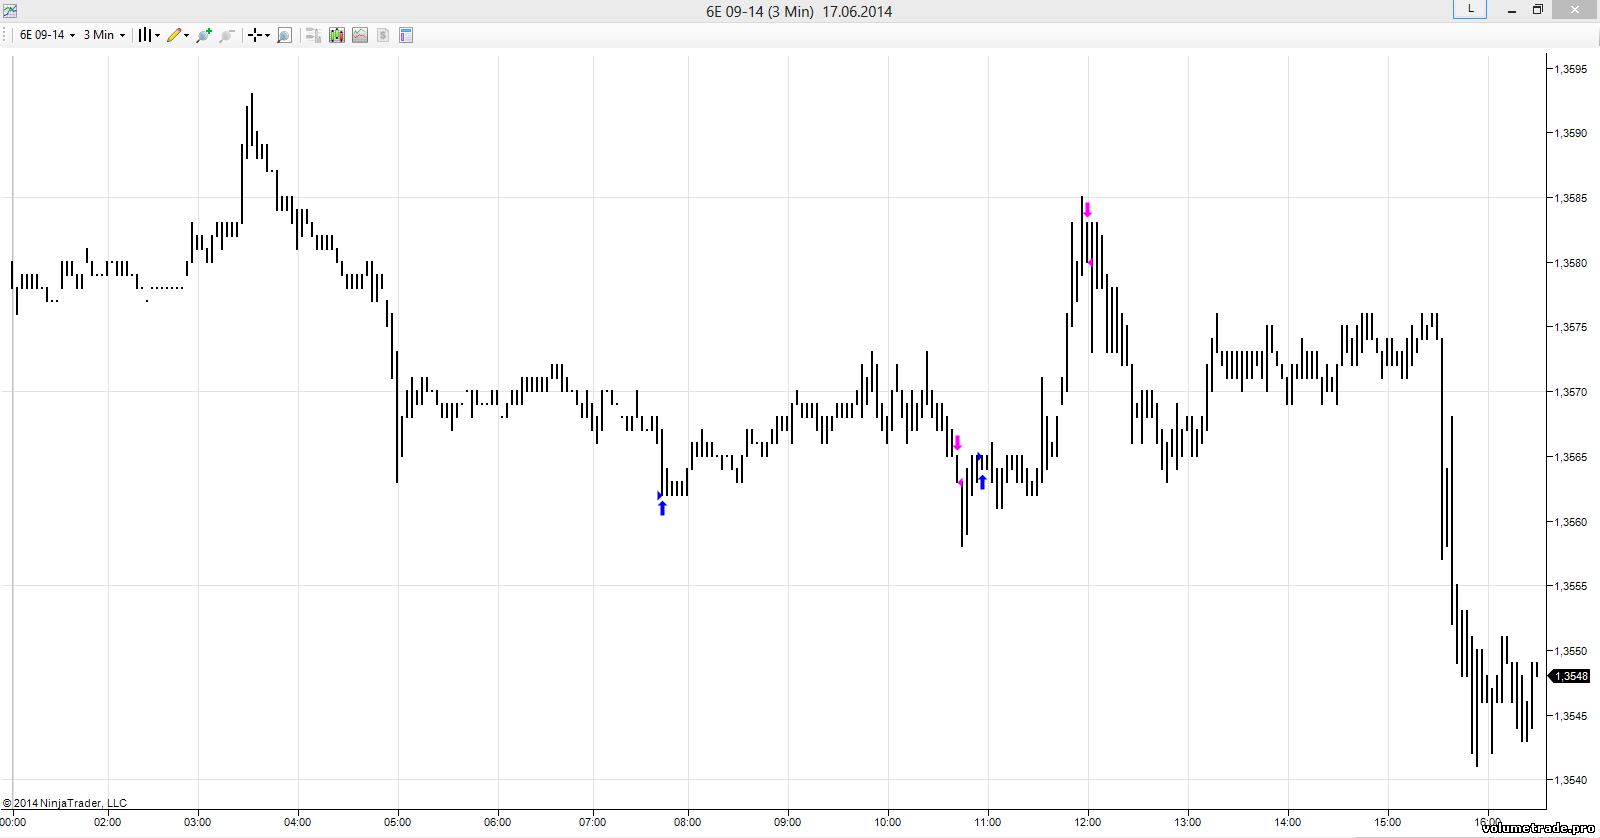The height and width of the screenshot is (838, 1600).
Task: Click the zoom frame magnifier icon
Action: pos(284,35)
